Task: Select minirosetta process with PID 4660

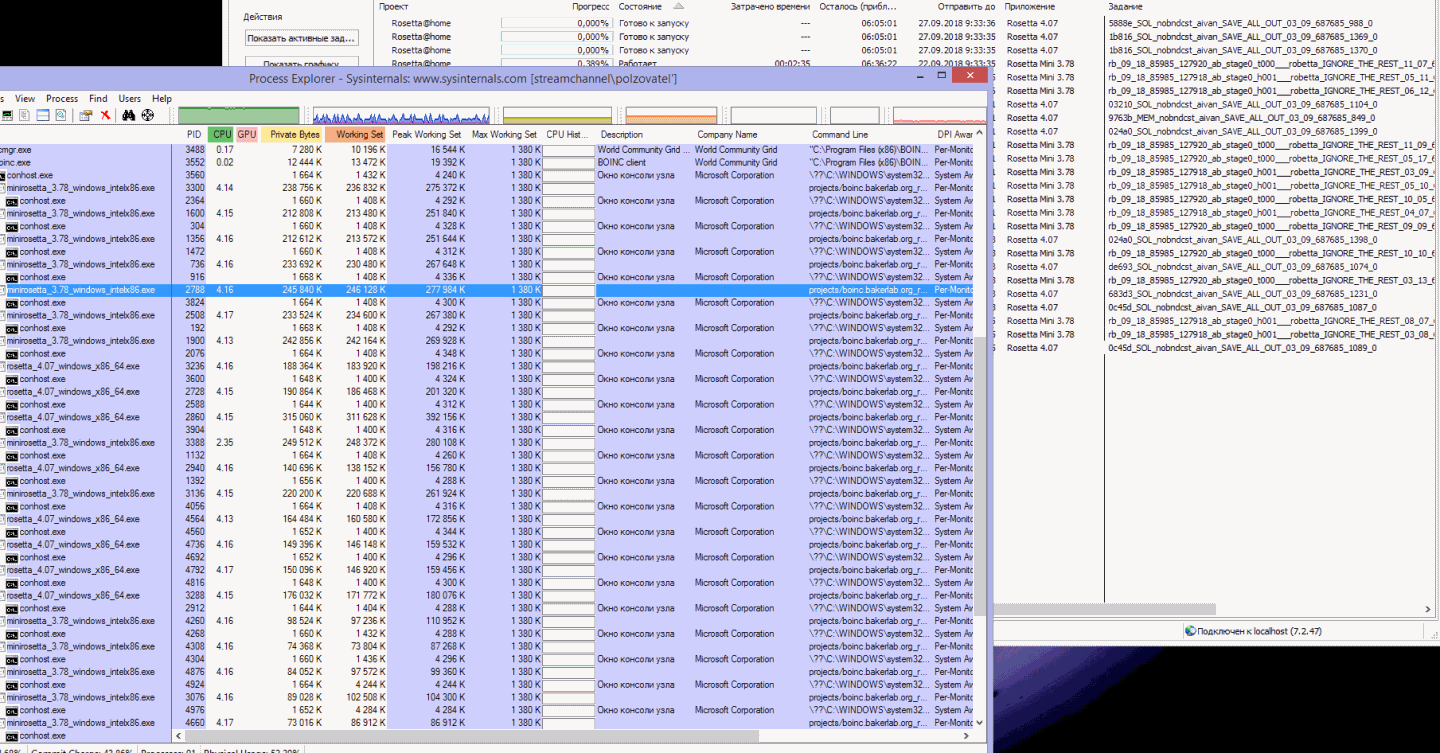Action: 486,723
